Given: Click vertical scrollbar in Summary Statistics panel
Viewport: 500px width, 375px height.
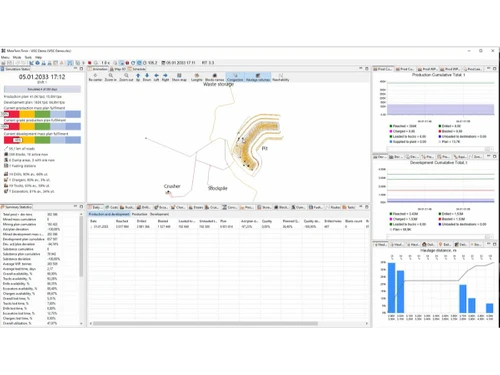Looking at the screenshot, I should point(81,247).
